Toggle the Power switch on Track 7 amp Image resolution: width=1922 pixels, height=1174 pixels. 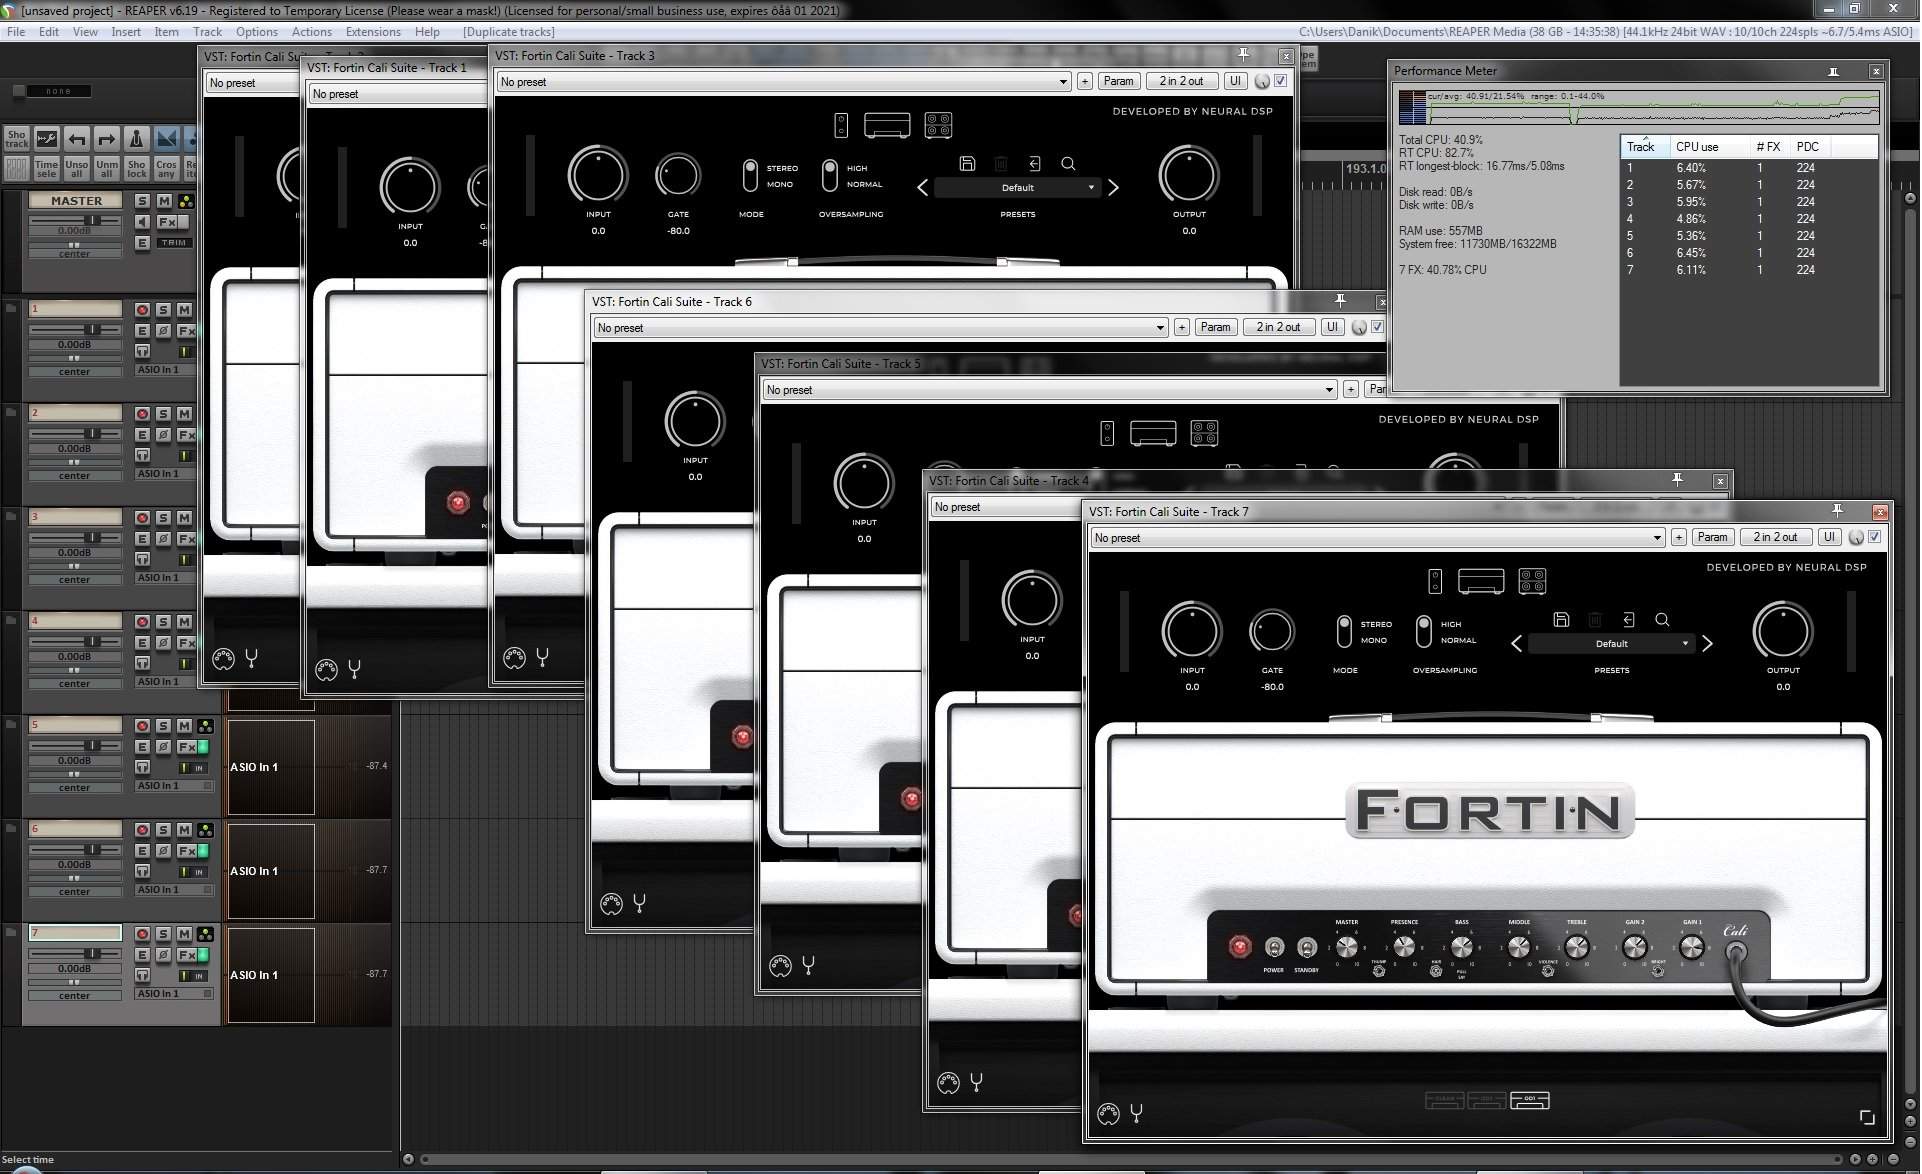1273,947
